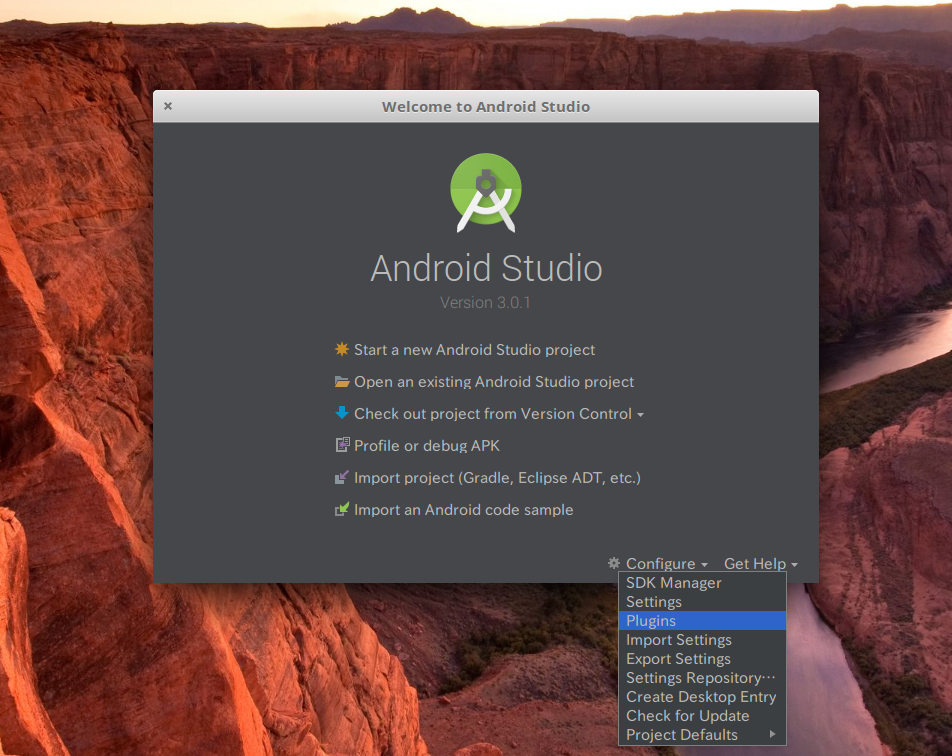Screen dimensions: 952x756
Task: Click the Version 3.0.1 text
Action: [485, 302]
